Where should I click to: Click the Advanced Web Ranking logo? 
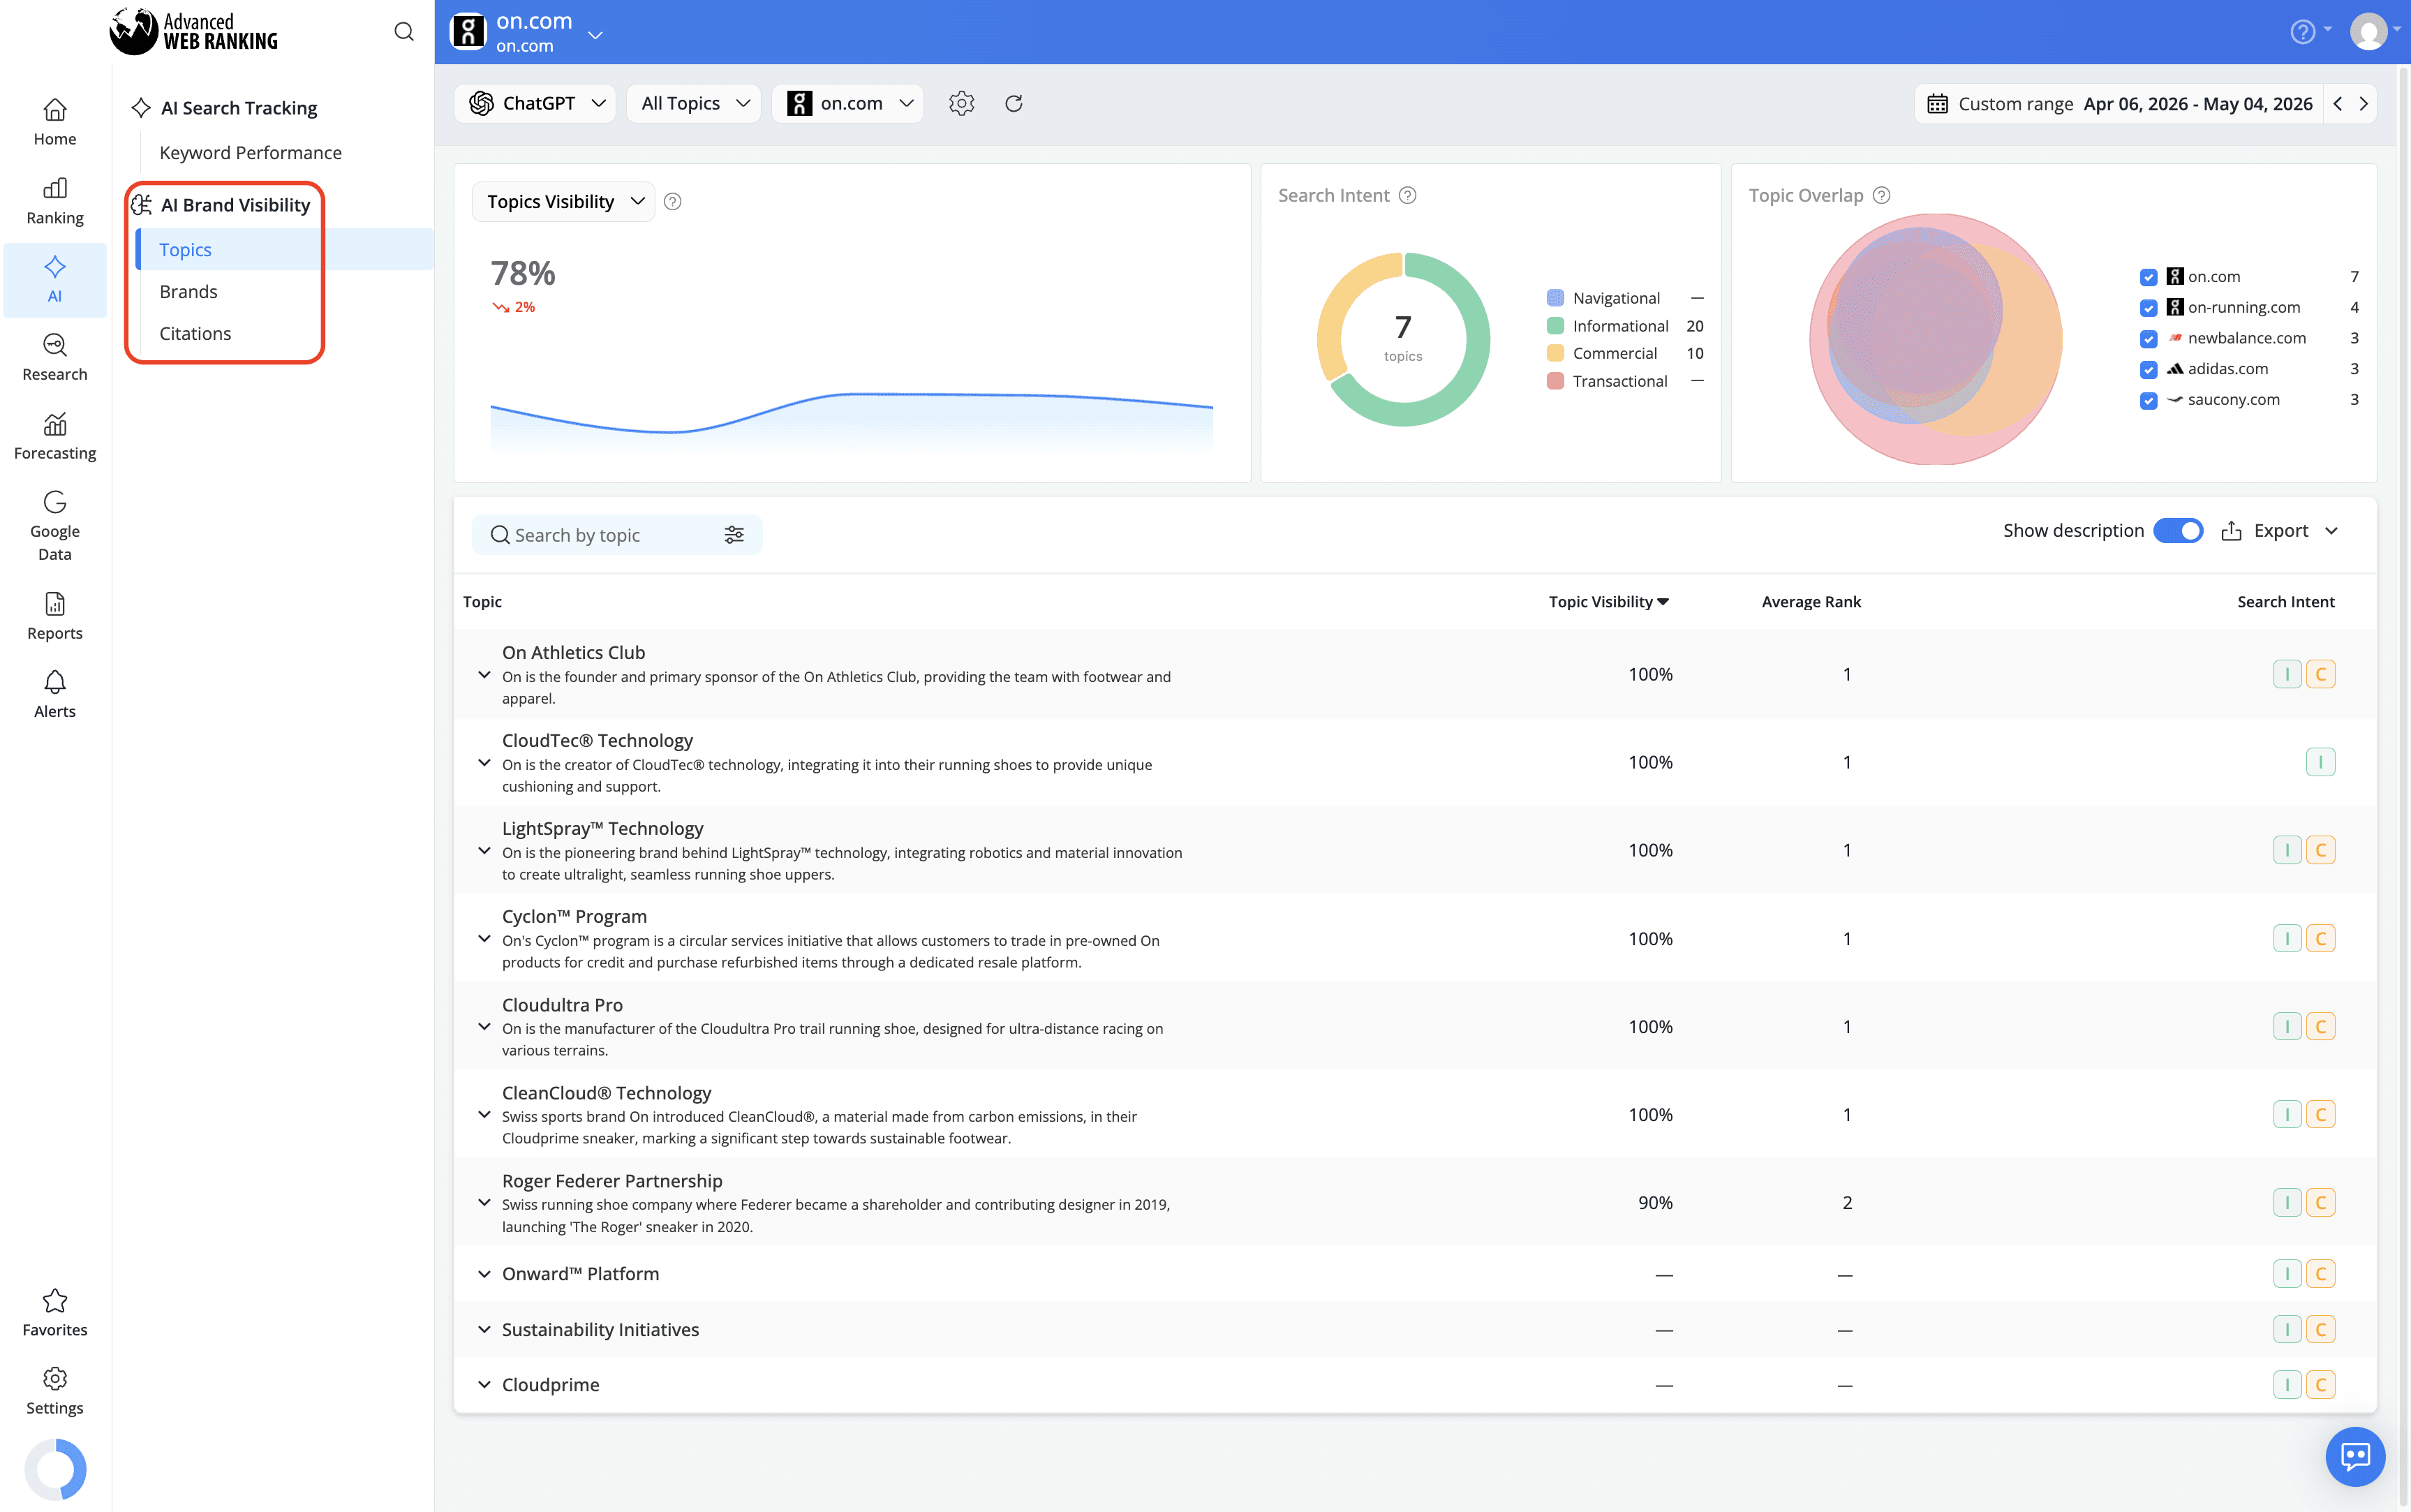coord(194,32)
